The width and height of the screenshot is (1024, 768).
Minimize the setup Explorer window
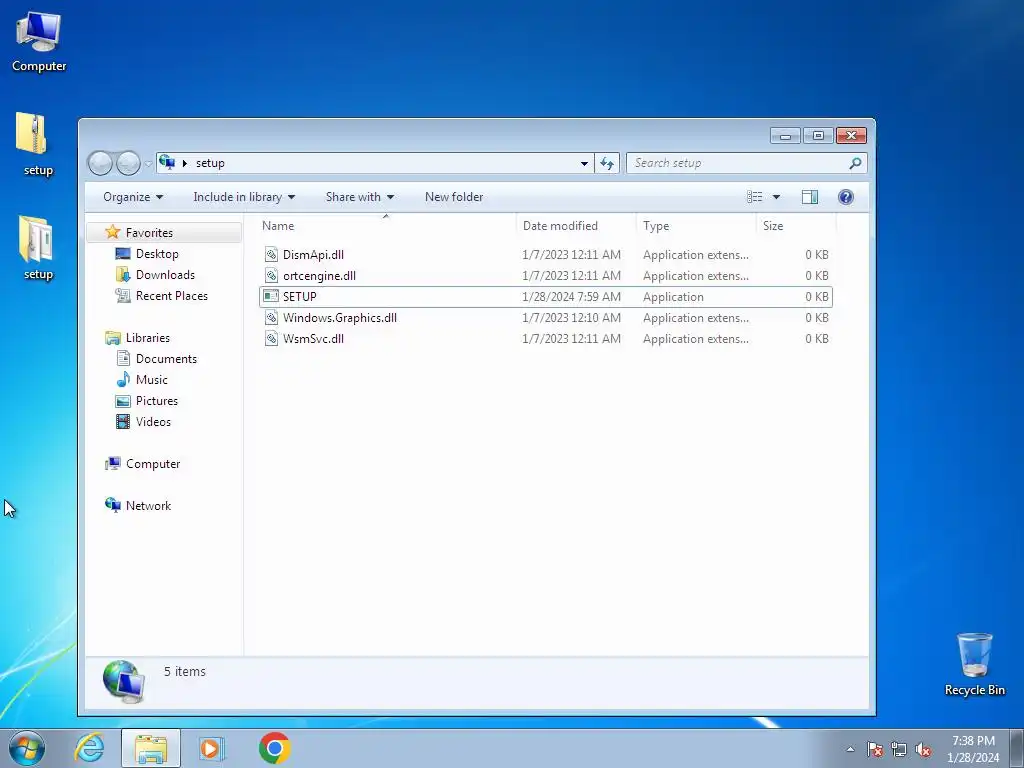tap(785, 136)
